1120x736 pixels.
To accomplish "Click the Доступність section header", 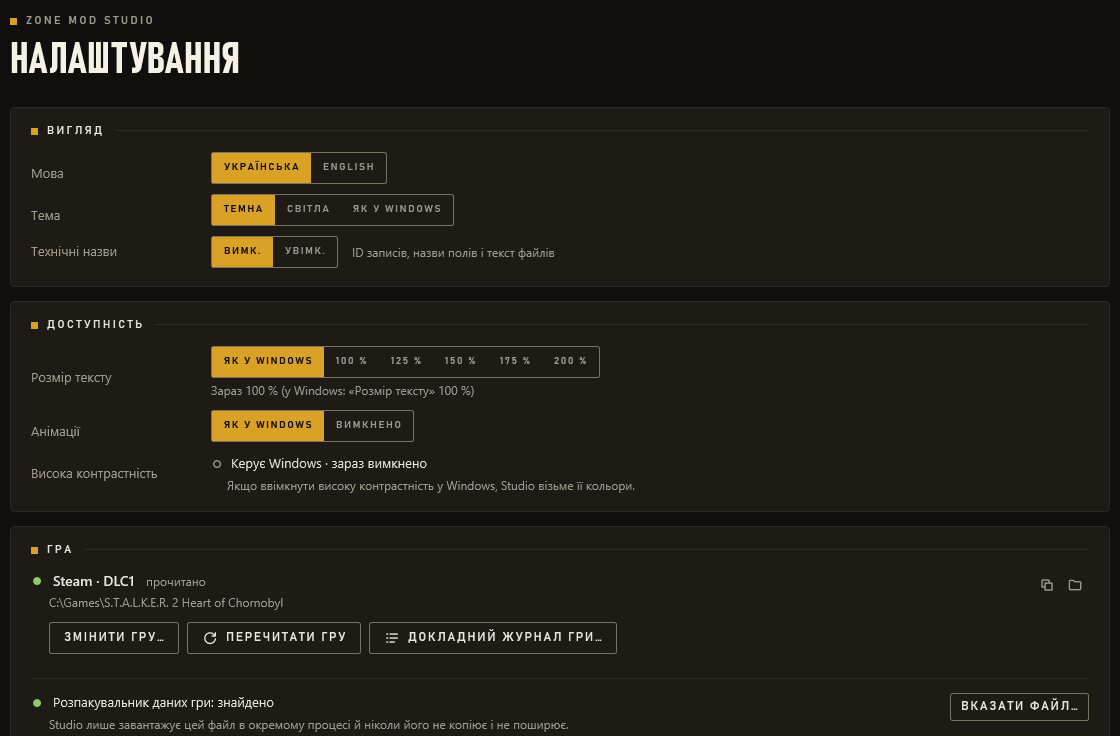I will pyautogui.click(x=95, y=324).
